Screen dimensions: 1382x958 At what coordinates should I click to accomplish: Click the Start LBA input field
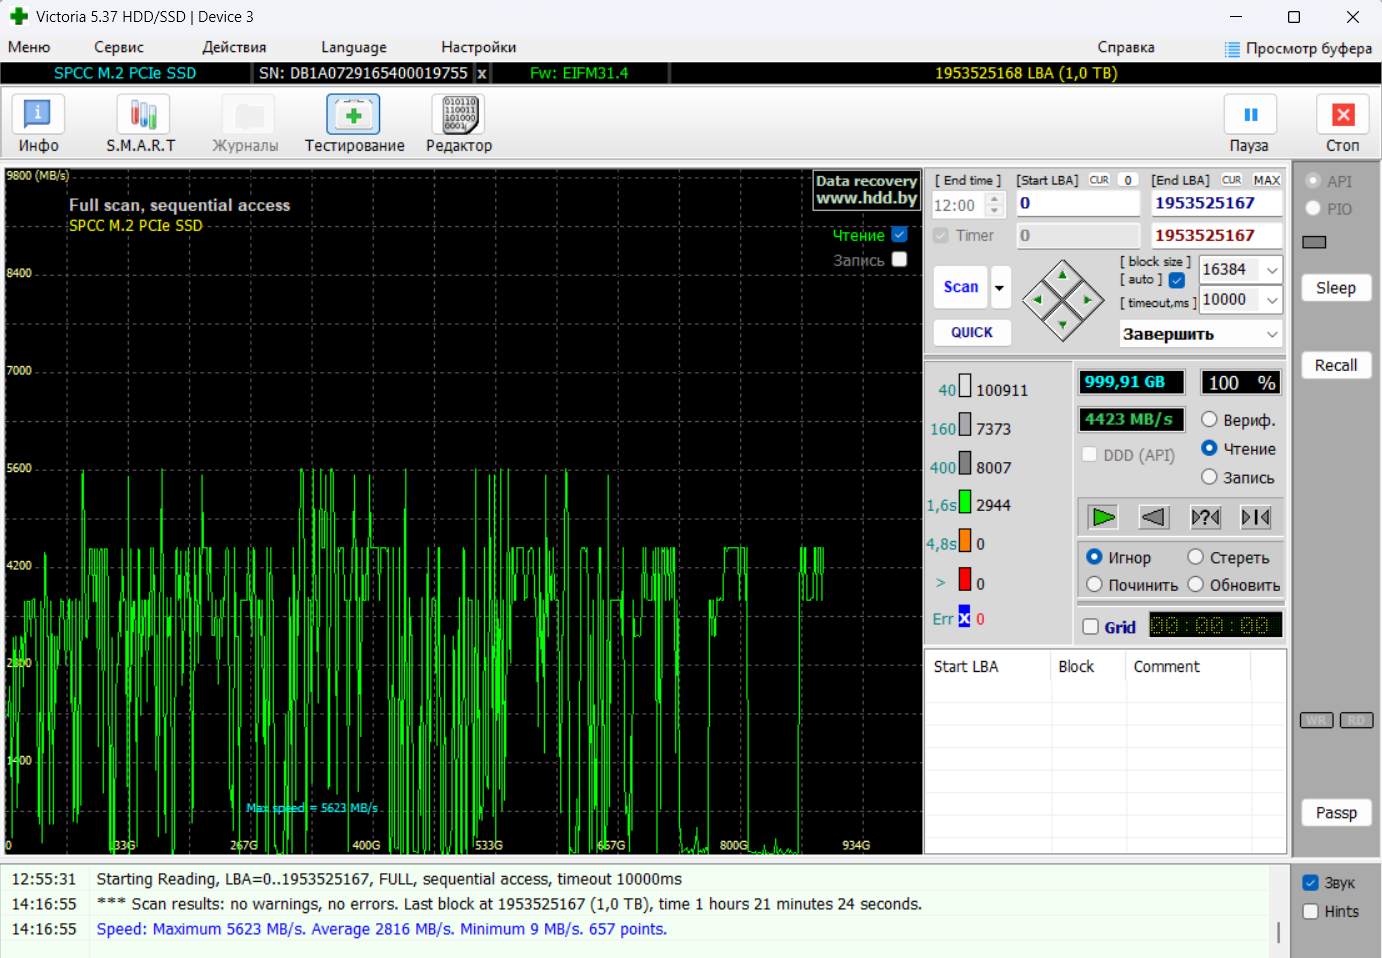1076,203
